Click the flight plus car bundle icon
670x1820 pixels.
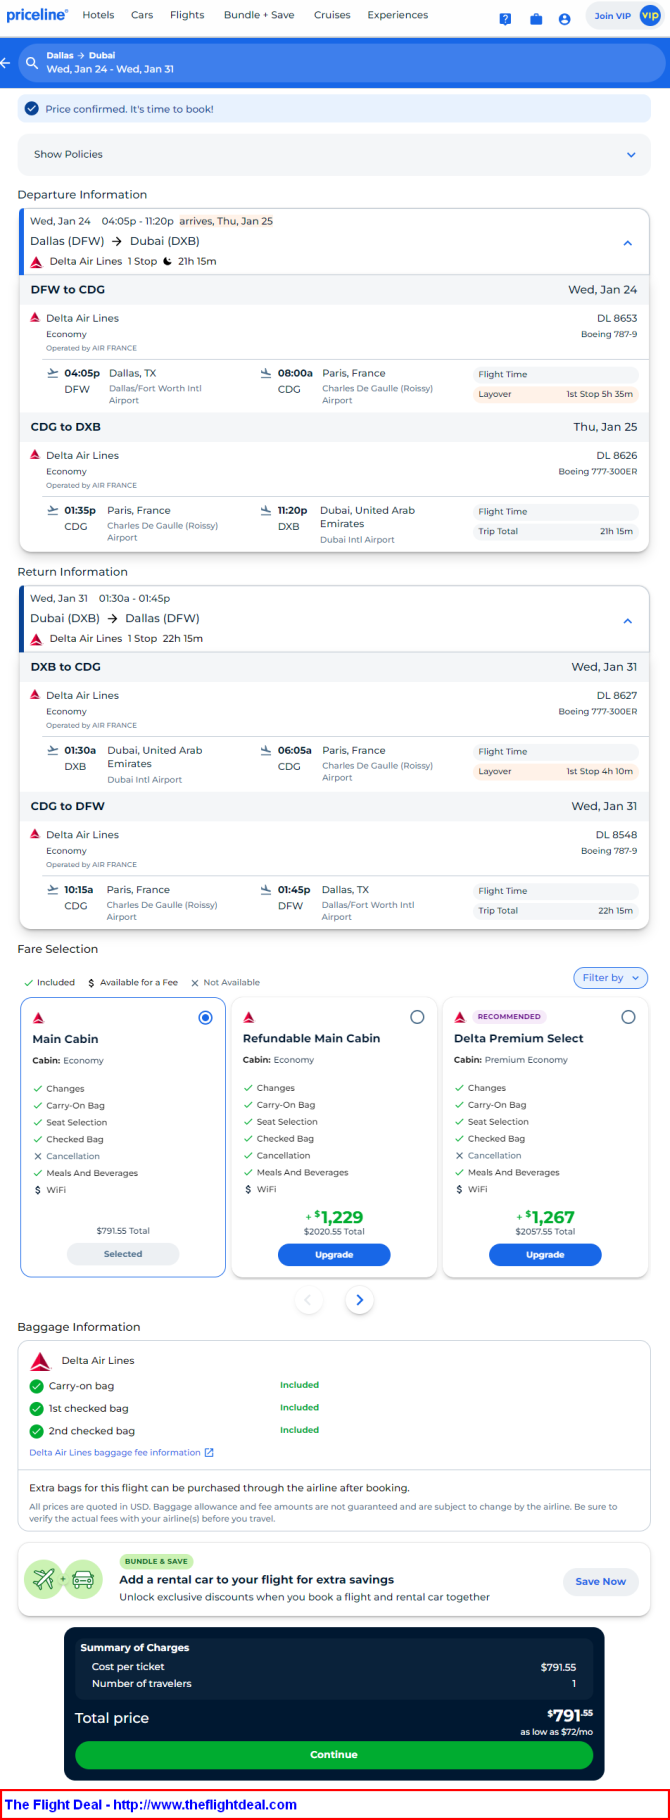(x=63, y=1579)
